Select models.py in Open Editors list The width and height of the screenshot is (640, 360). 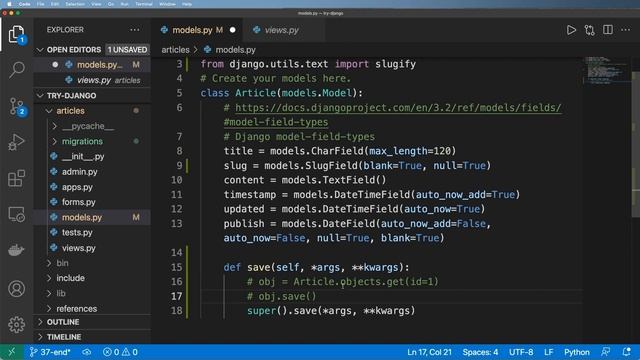click(x=92, y=65)
